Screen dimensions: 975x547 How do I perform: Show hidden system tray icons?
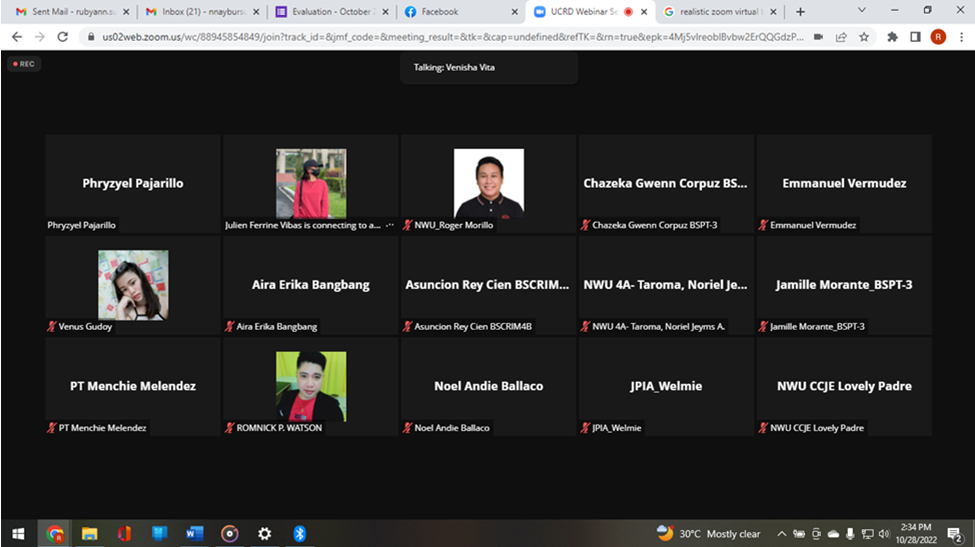pos(782,534)
